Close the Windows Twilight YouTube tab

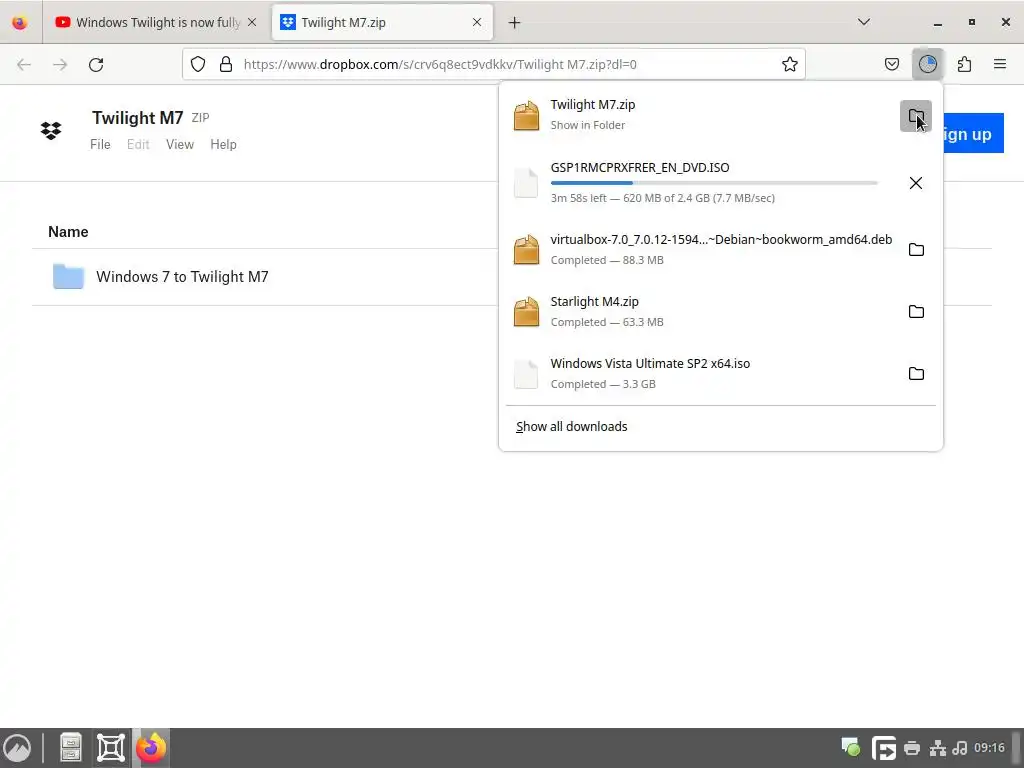(x=252, y=22)
